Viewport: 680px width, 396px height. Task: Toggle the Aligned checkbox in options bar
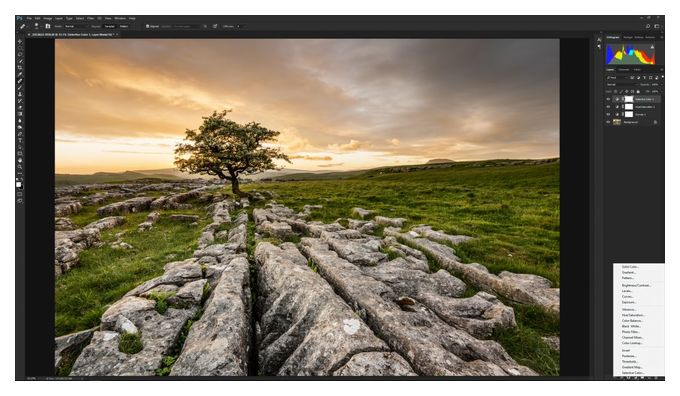coord(147,26)
